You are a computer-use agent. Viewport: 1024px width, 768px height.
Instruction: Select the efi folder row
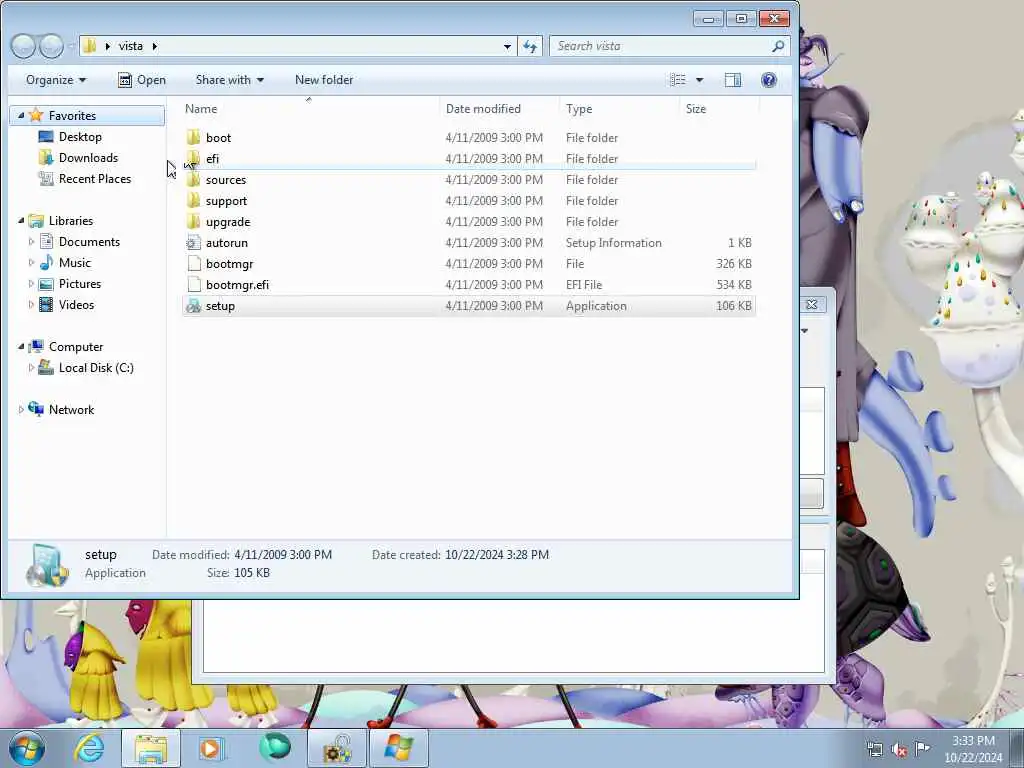469,159
